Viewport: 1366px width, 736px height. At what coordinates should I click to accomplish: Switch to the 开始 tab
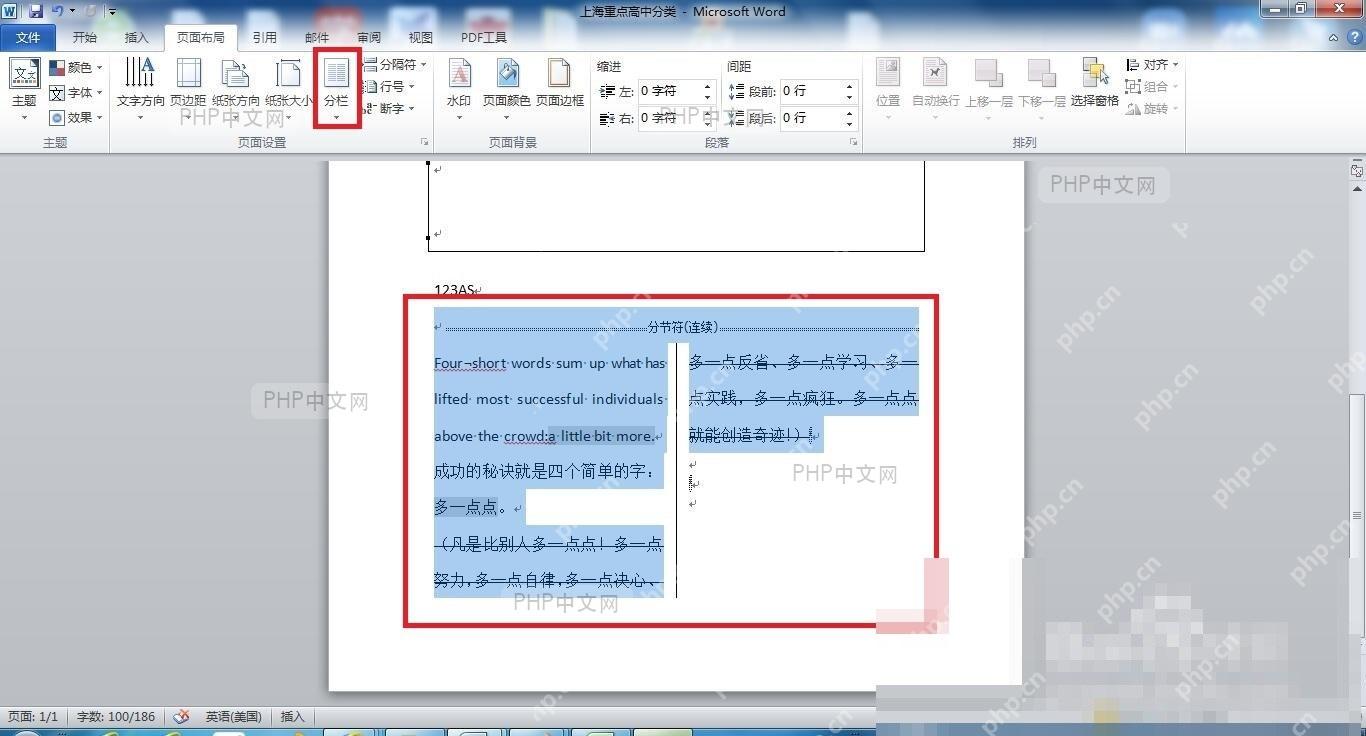[x=85, y=38]
